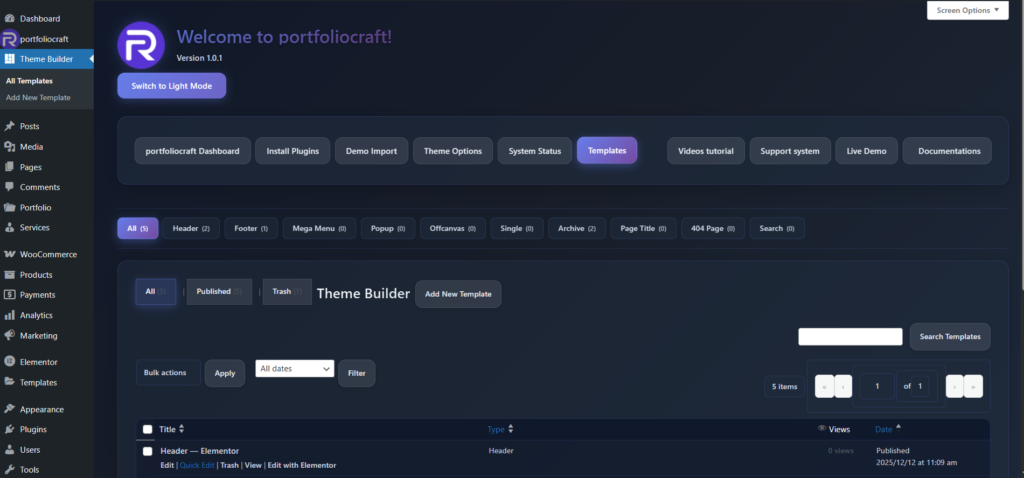Tick the Header — Elementor row checkbox
The width and height of the screenshot is (1024, 478).
(x=147, y=451)
